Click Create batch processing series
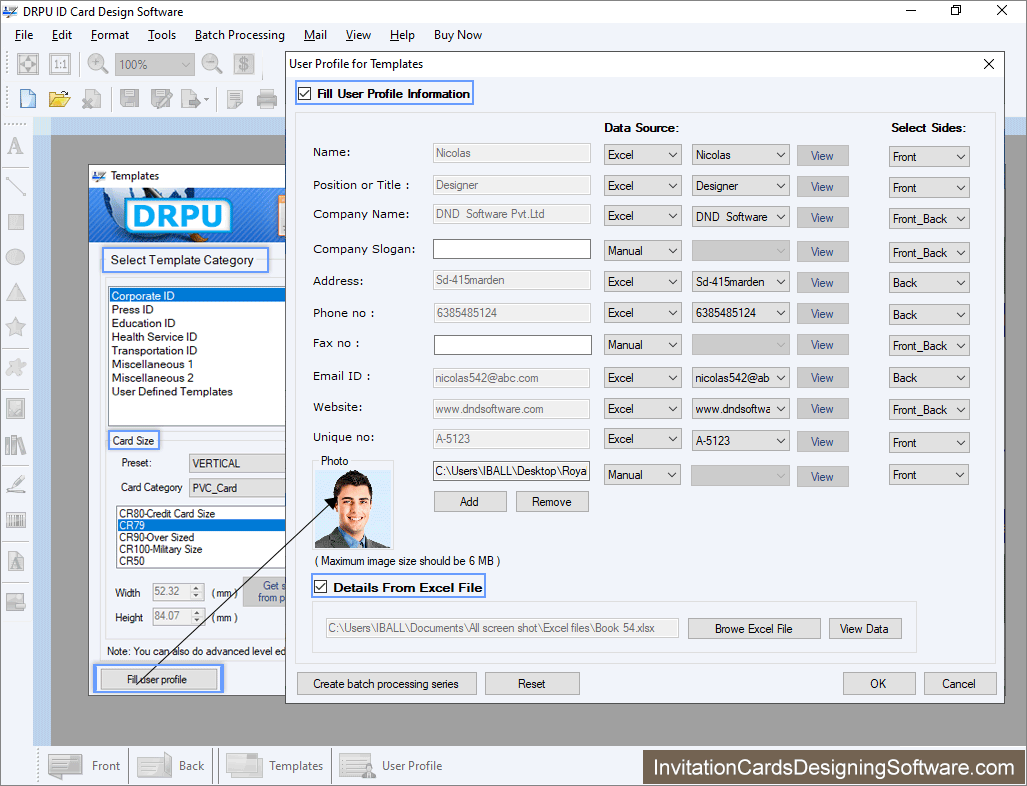This screenshot has height=786, width=1027. tap(386, 683)
